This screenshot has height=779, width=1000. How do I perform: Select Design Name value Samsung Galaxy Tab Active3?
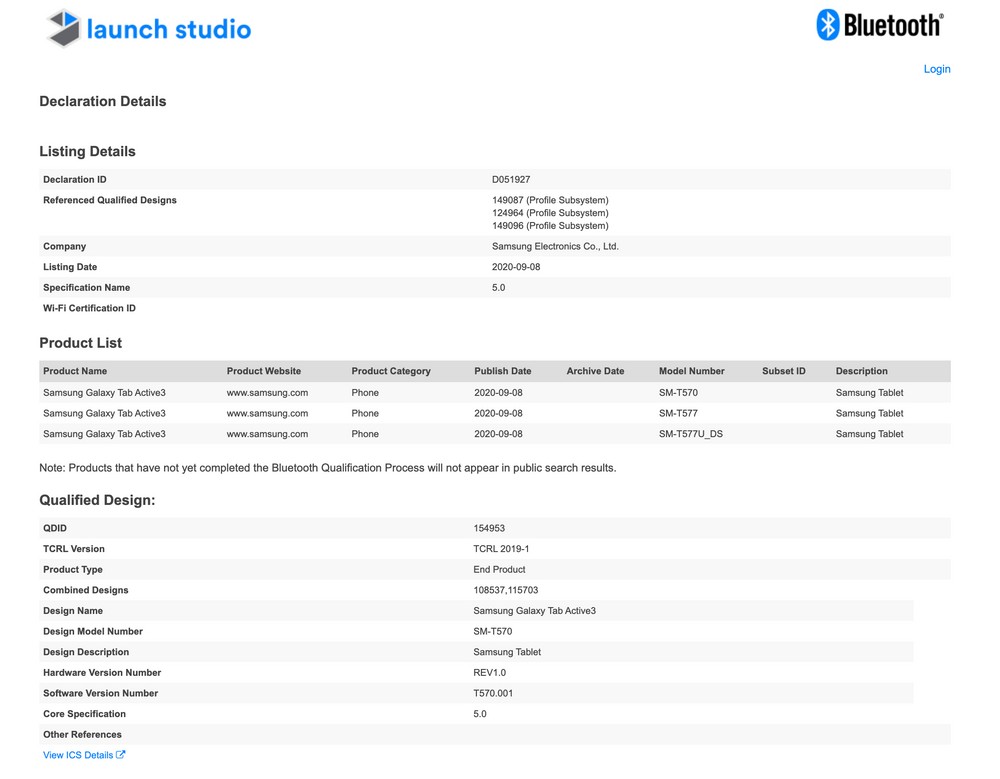pos(534,611)
